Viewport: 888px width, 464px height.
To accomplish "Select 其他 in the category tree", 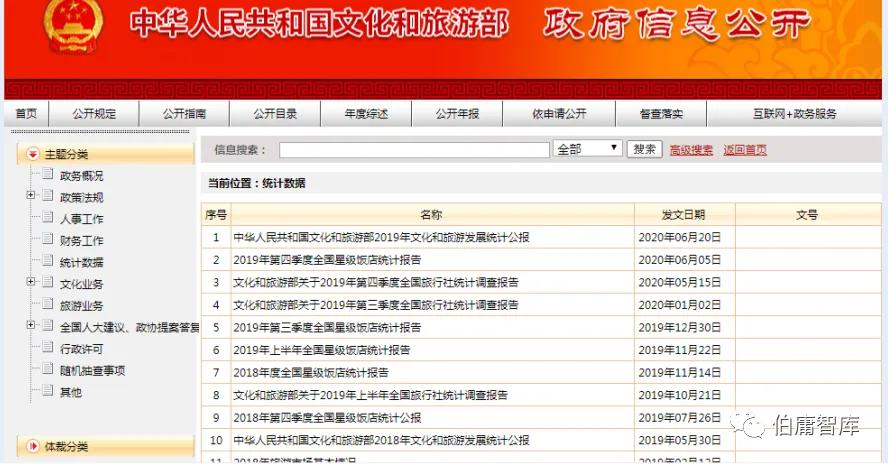I will point(71,392).
